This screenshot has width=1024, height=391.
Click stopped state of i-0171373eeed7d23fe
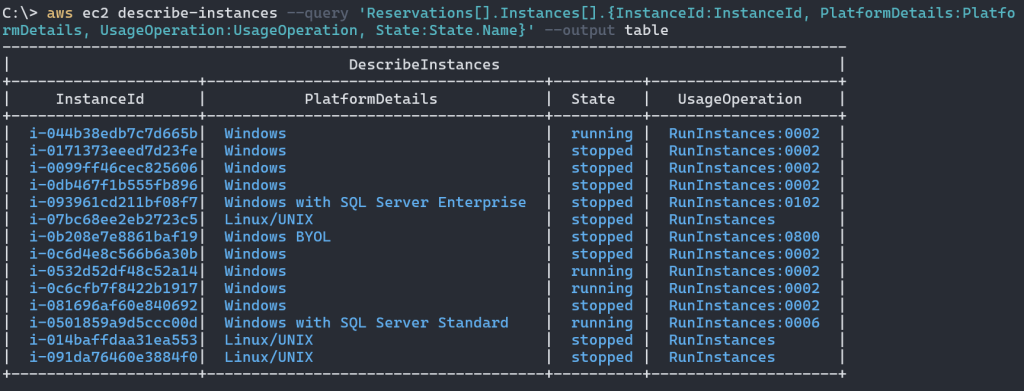tap(602, 151)
